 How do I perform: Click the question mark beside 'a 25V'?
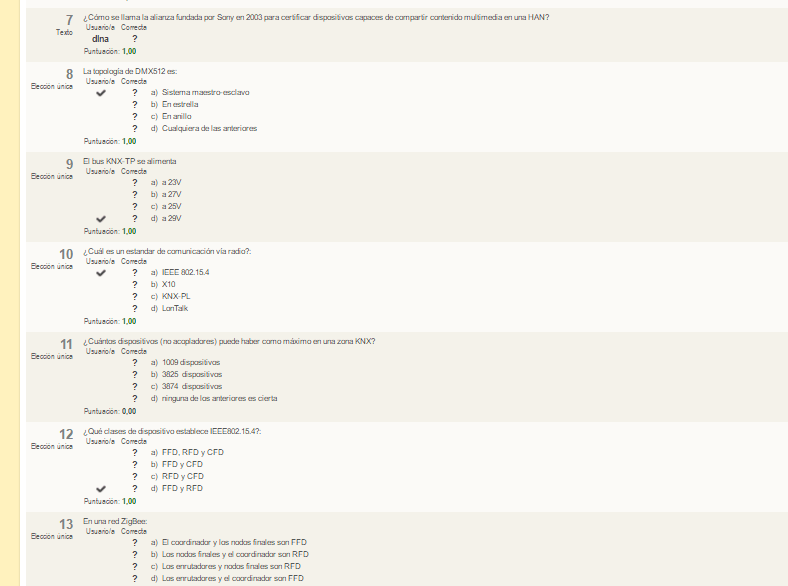[135, 207]
